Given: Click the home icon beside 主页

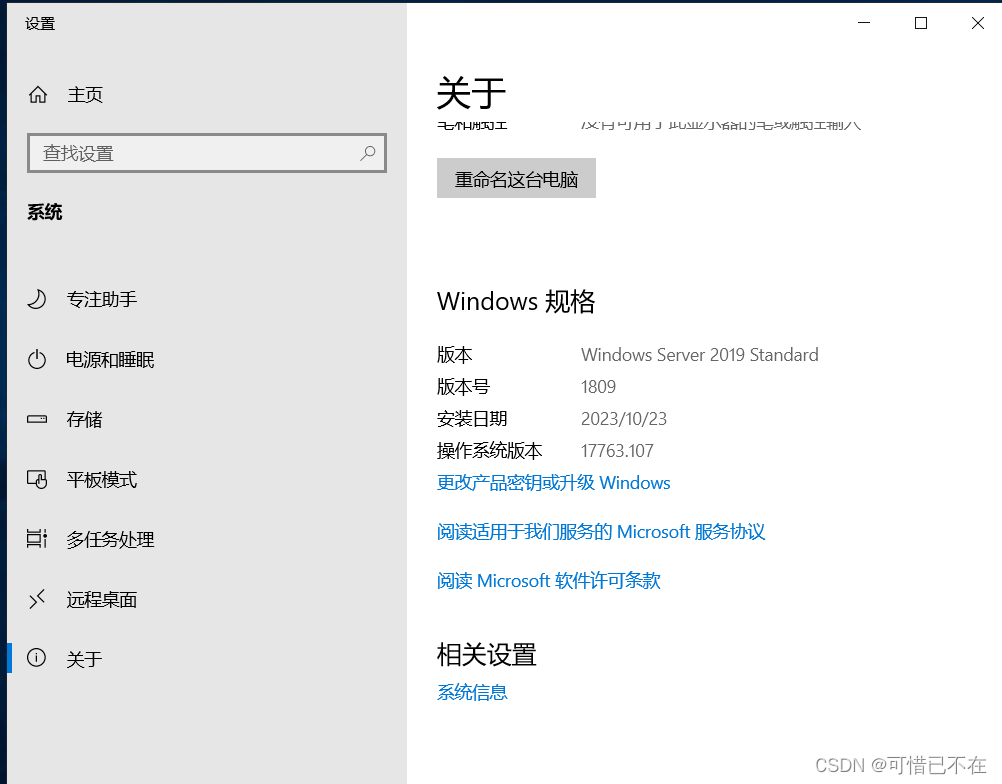Looking at the screenshot, I should (x=38, y=95).
